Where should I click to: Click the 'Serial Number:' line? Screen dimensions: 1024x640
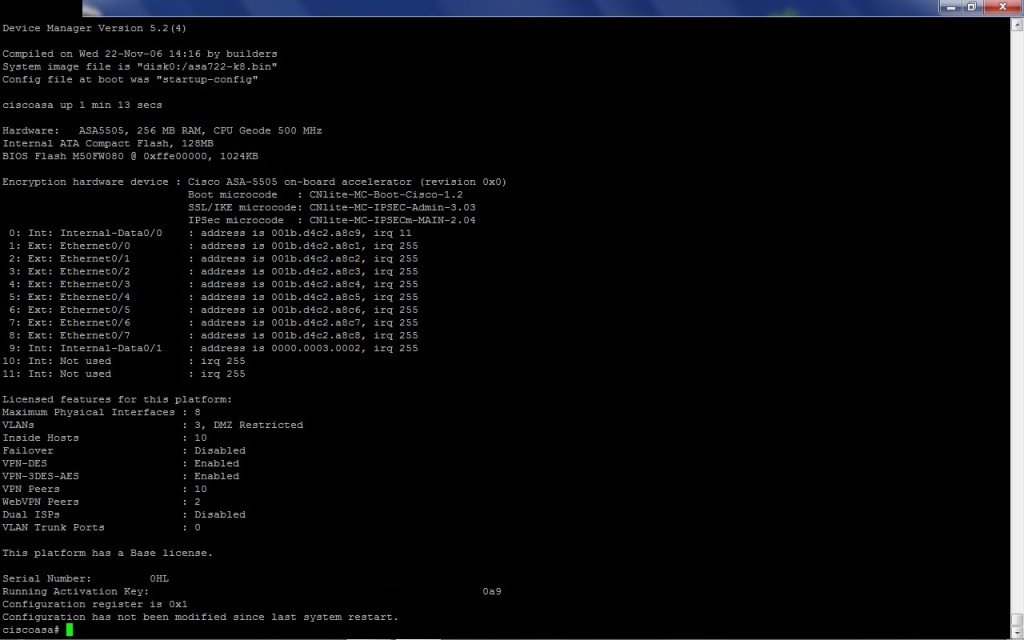click(x=85, y=579)
